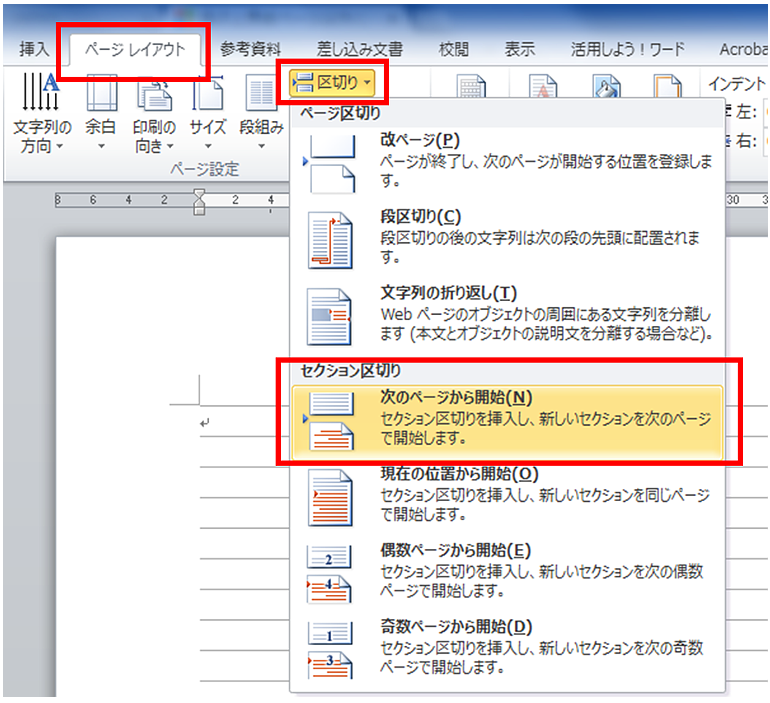Screen dimensions: 770x703
Task: Click the 改ページ page break icon
Action: coord(332,163)
